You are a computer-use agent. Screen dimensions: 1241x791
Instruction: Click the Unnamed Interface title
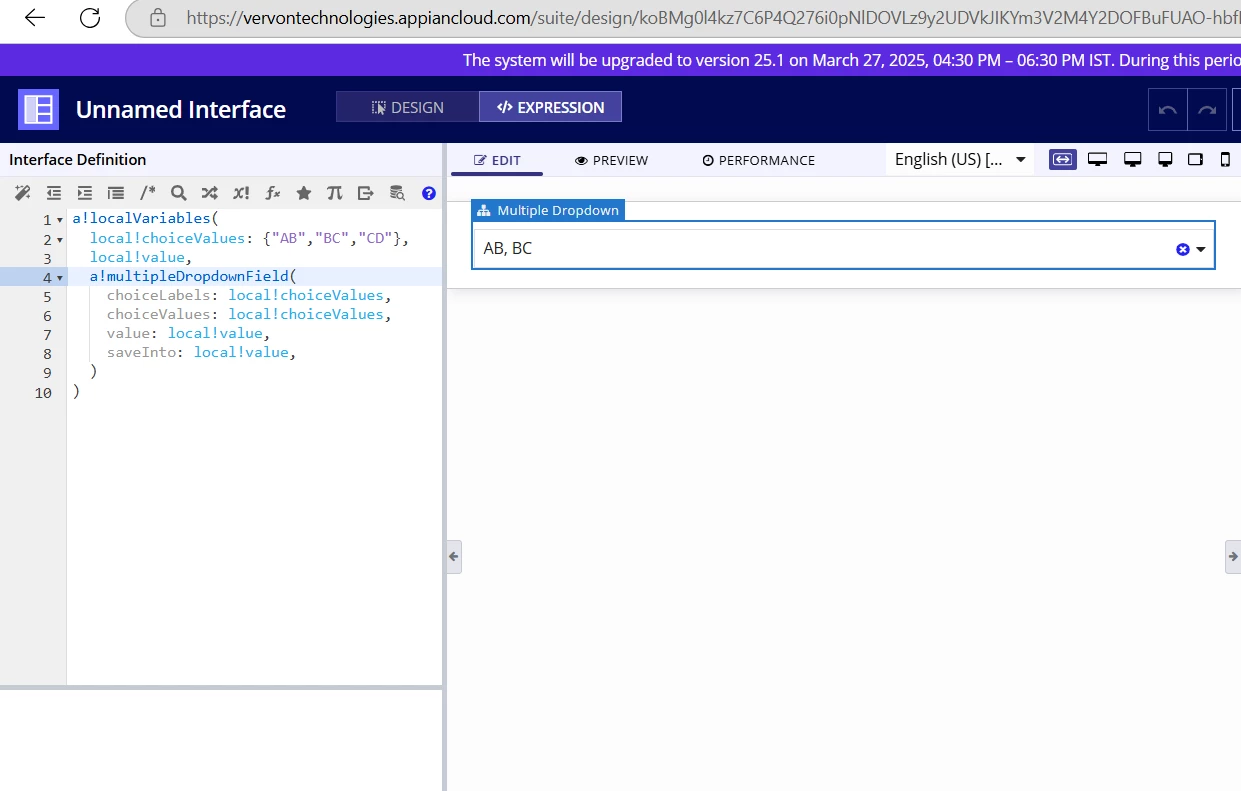[181, 109]
